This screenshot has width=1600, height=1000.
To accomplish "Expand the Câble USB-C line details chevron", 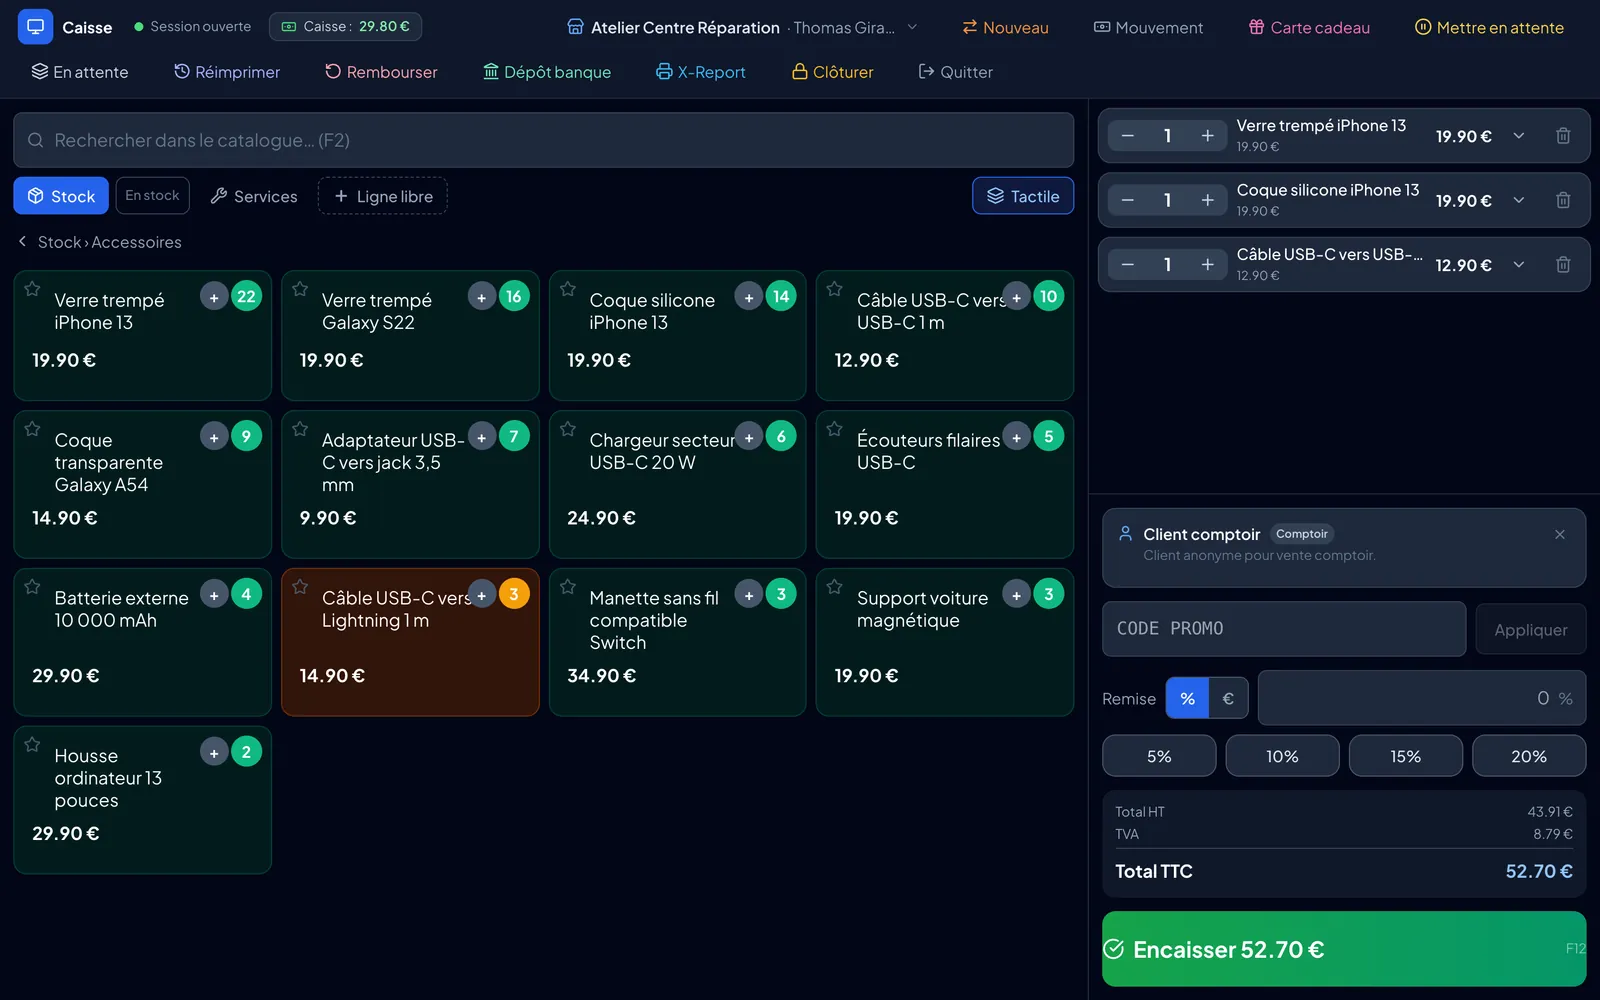I will (1519, 265).
